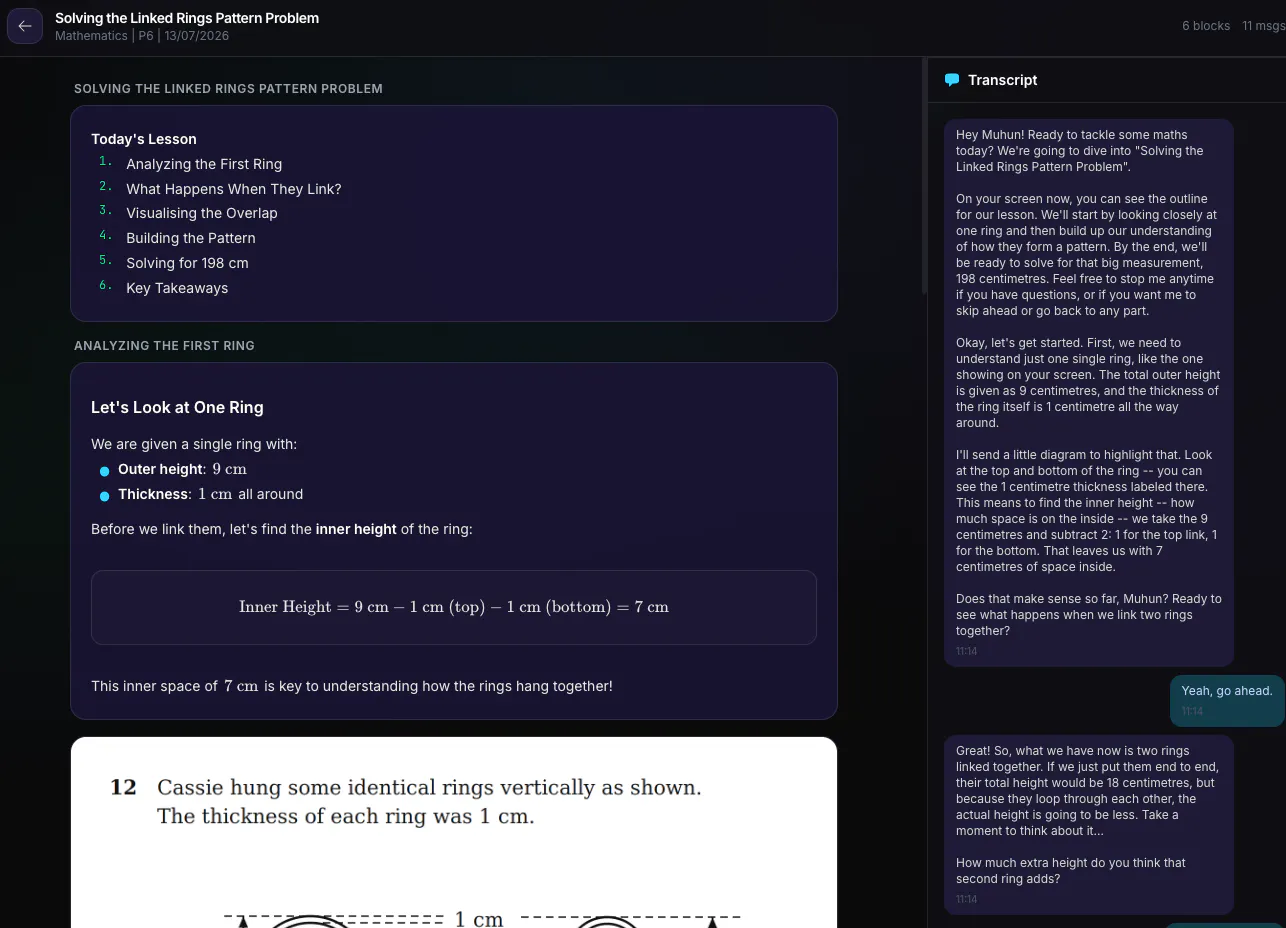The width and height of the screenshot is (1286, 928).
Task: Click the 'Today's Lesson' heading
Action: click(x=144, y=139)
